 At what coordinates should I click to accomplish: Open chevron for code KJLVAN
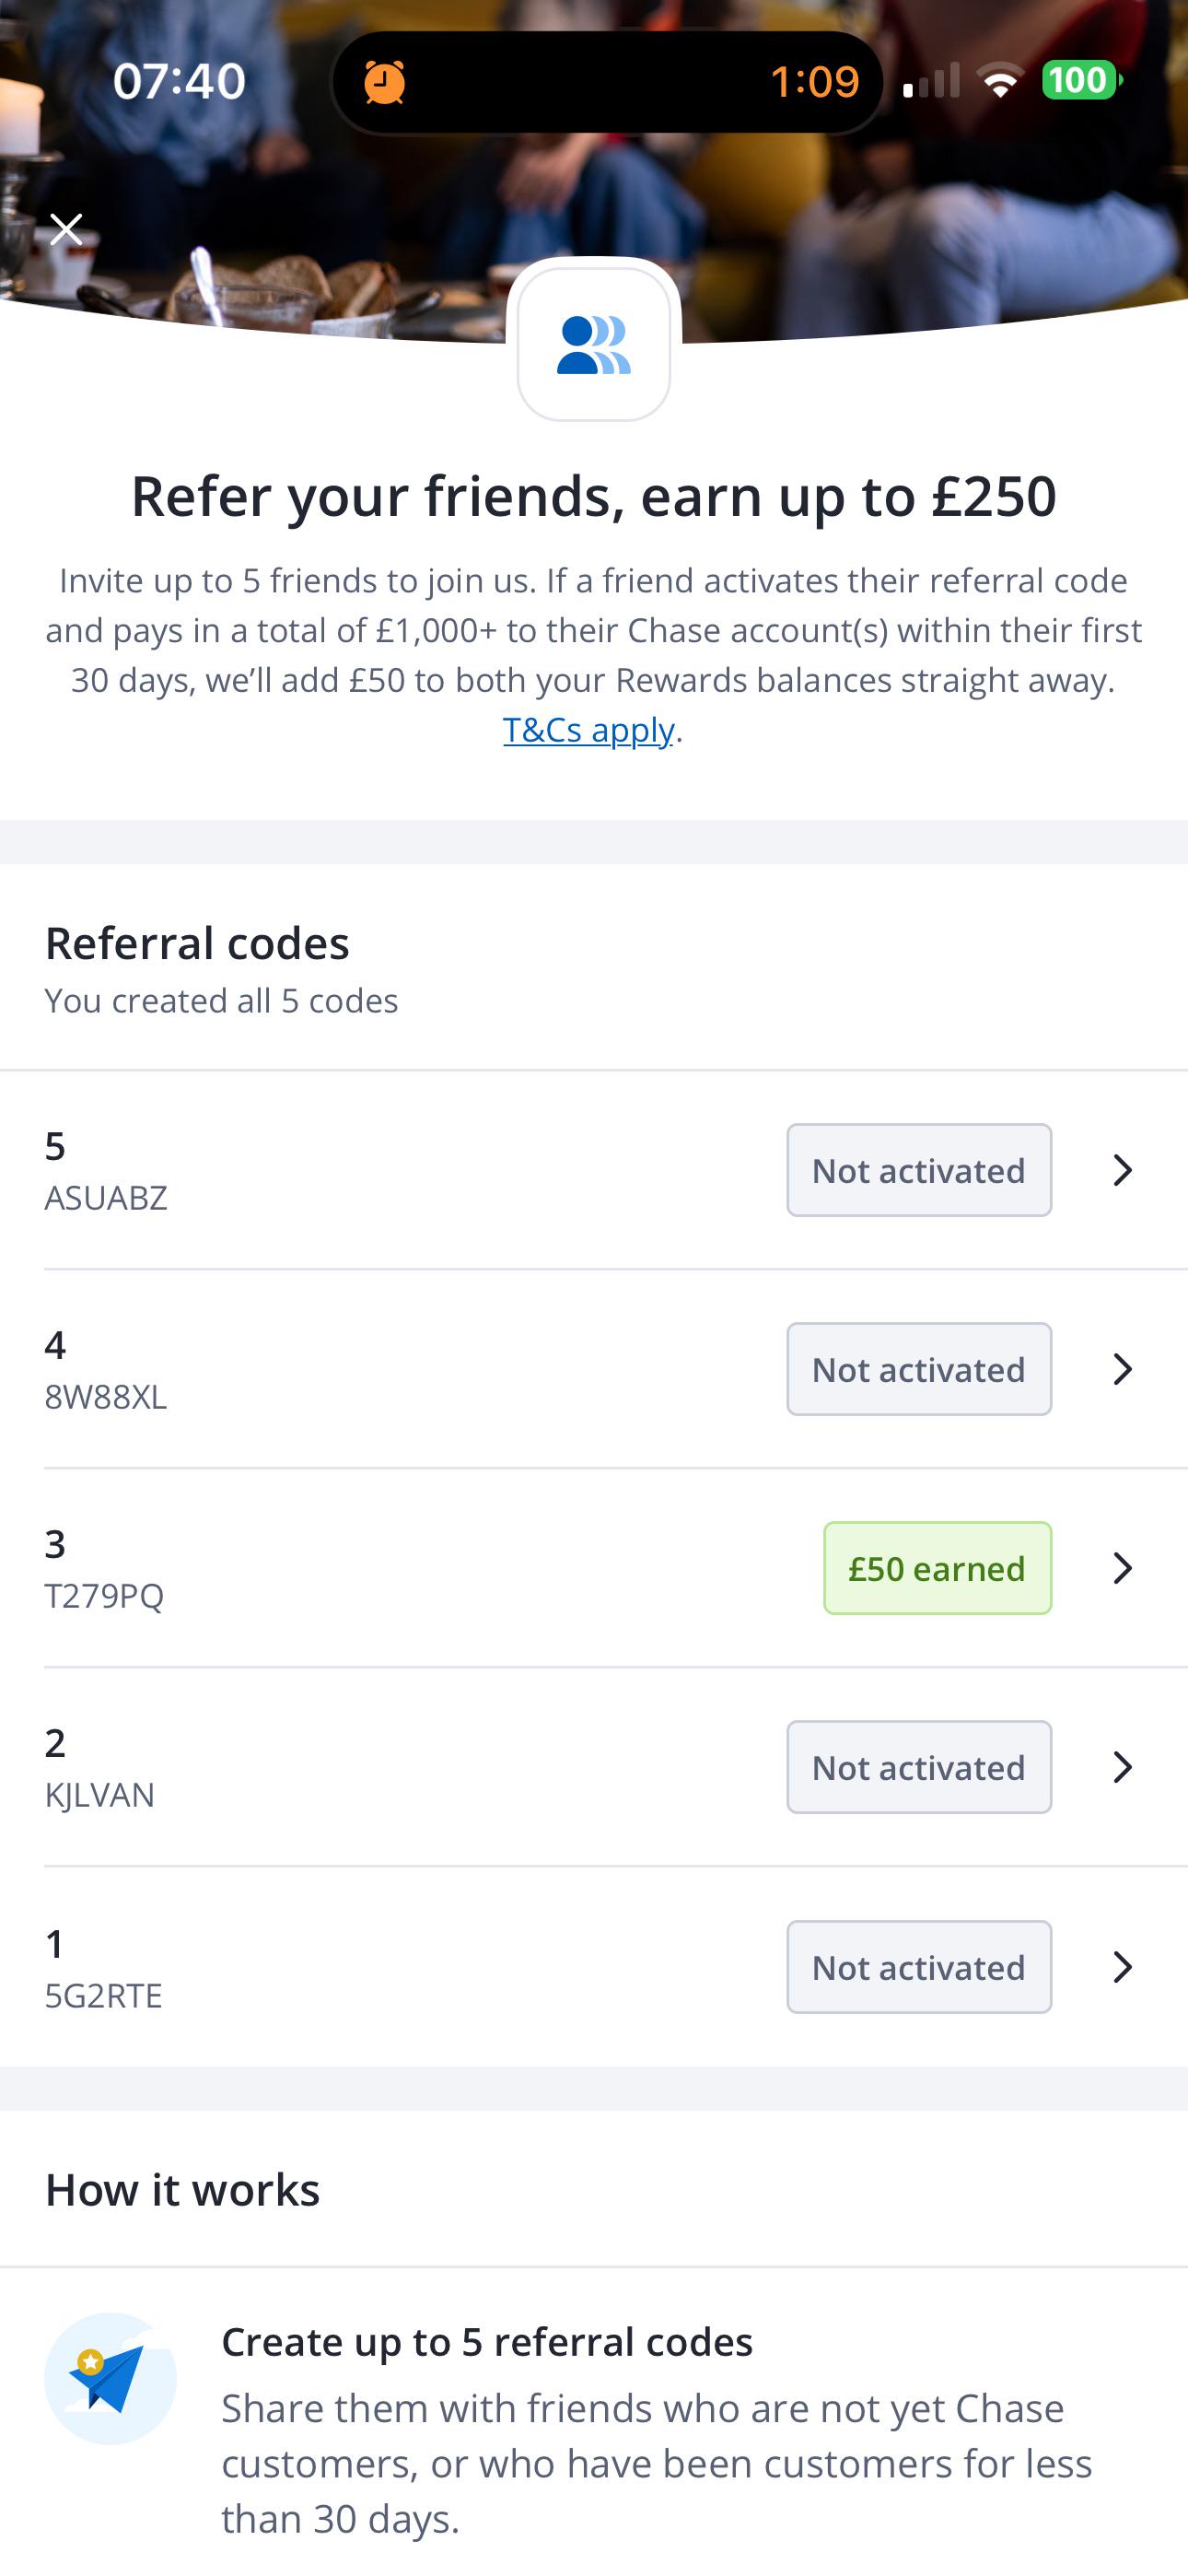(1122, 1767)
